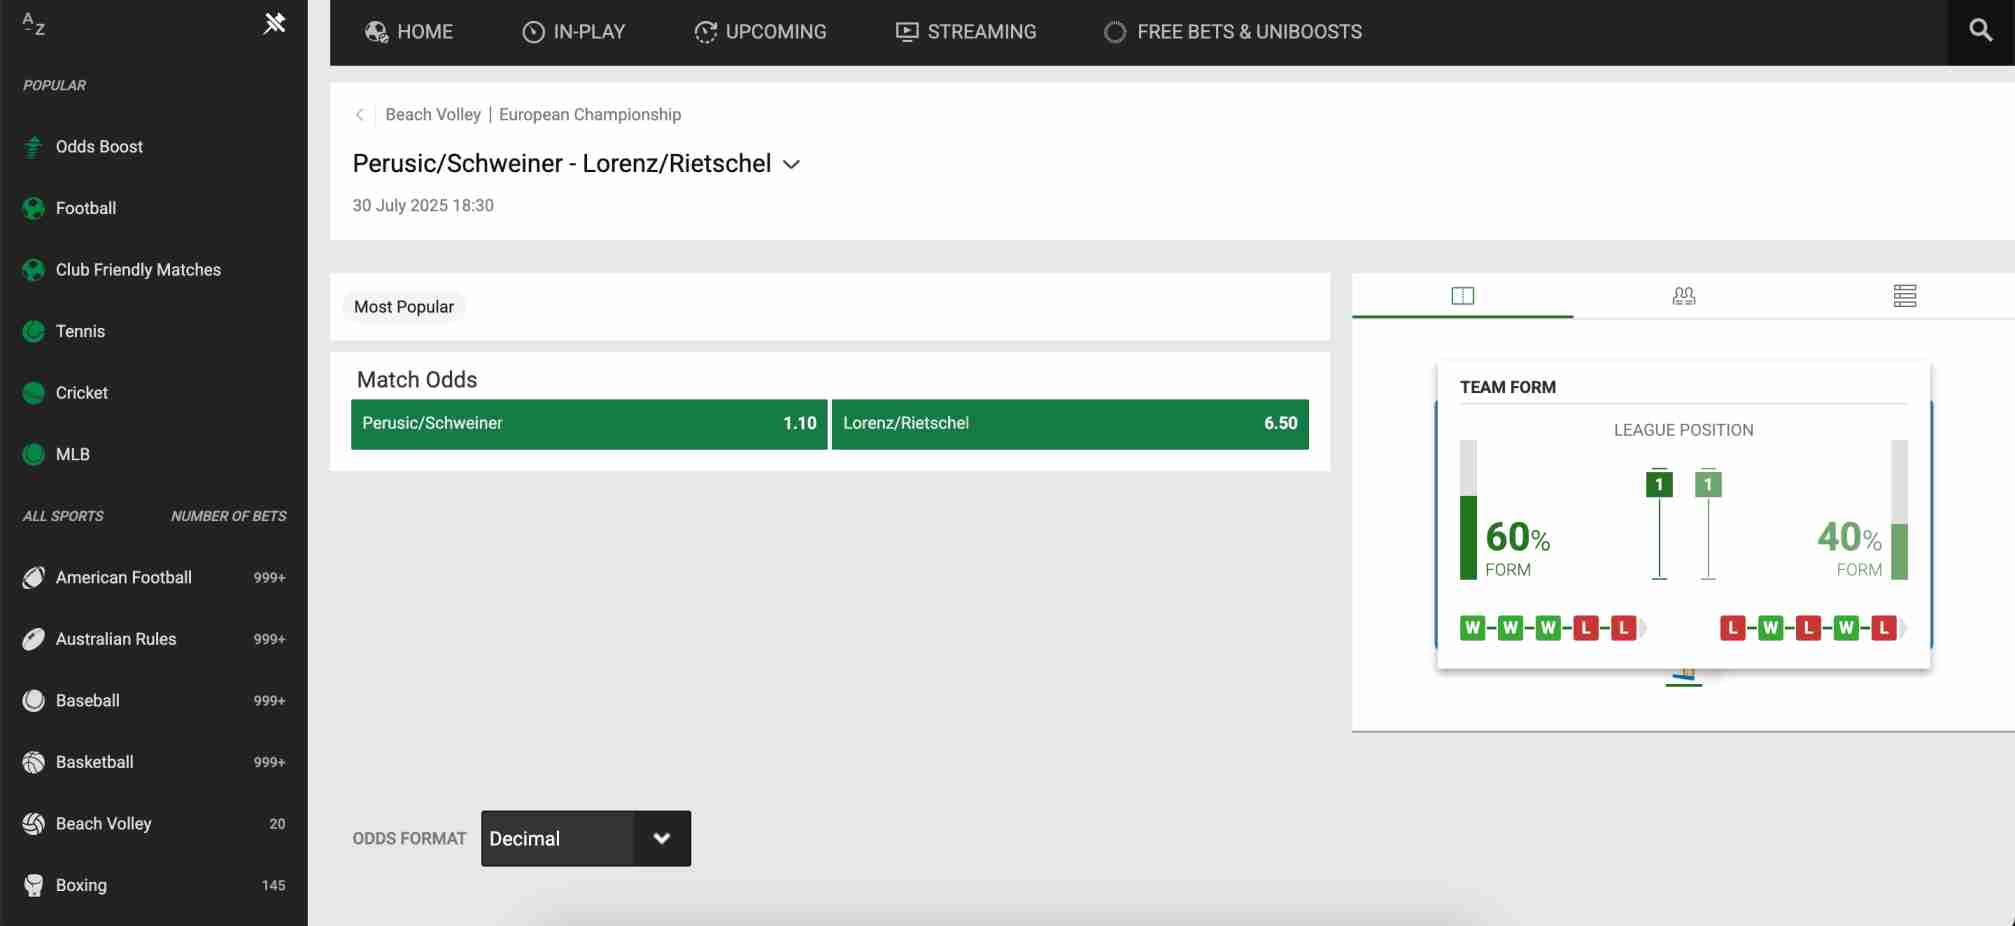Open the search magnifier icon
The image size is (2015, 926).
pos(1980,31)
